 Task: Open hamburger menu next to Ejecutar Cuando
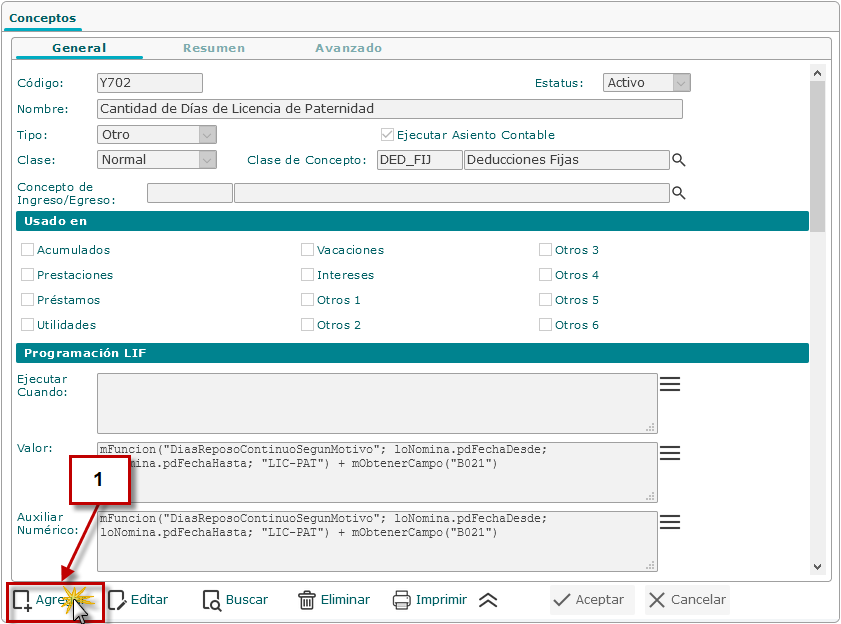click(670, 383)
